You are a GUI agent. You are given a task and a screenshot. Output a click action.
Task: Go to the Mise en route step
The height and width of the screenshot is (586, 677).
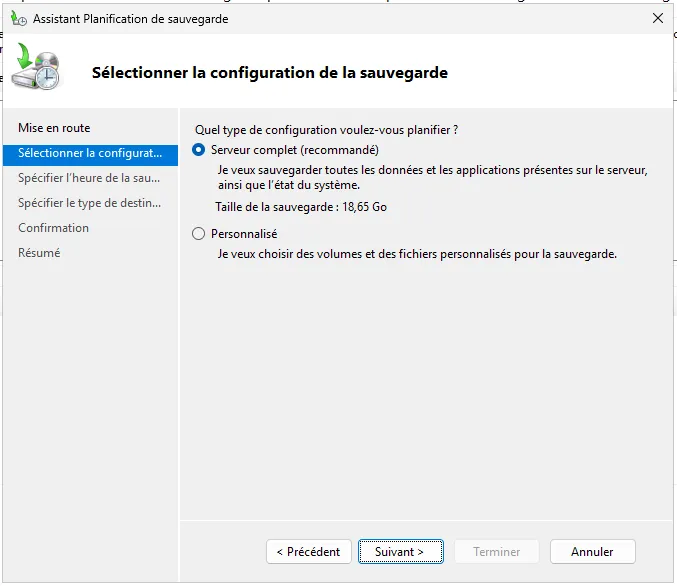pyautogui.click(x=54, y=128)
